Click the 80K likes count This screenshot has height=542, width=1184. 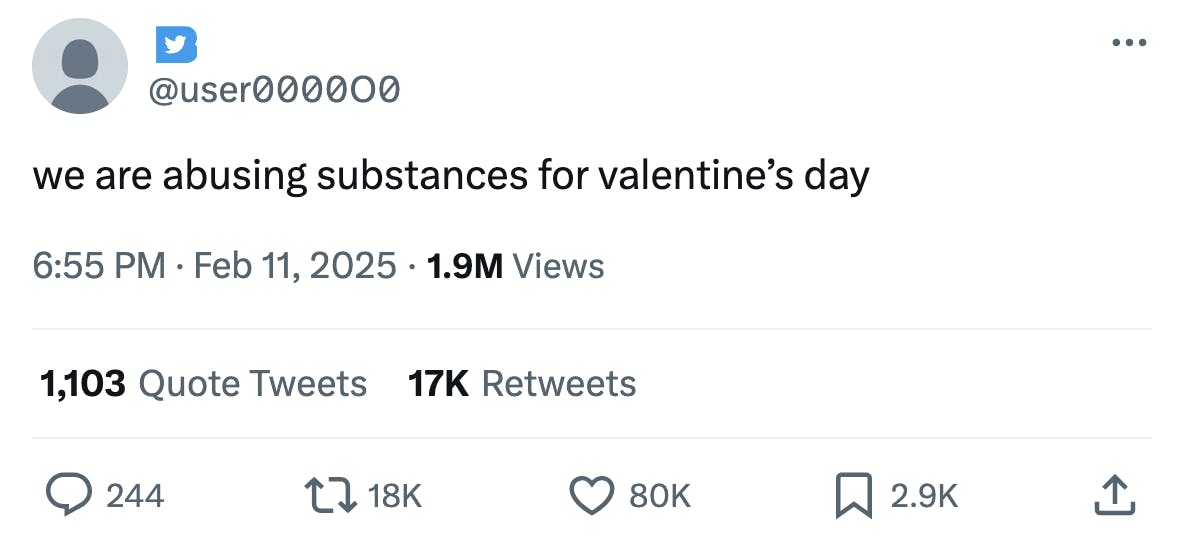[x=659, y=495]
